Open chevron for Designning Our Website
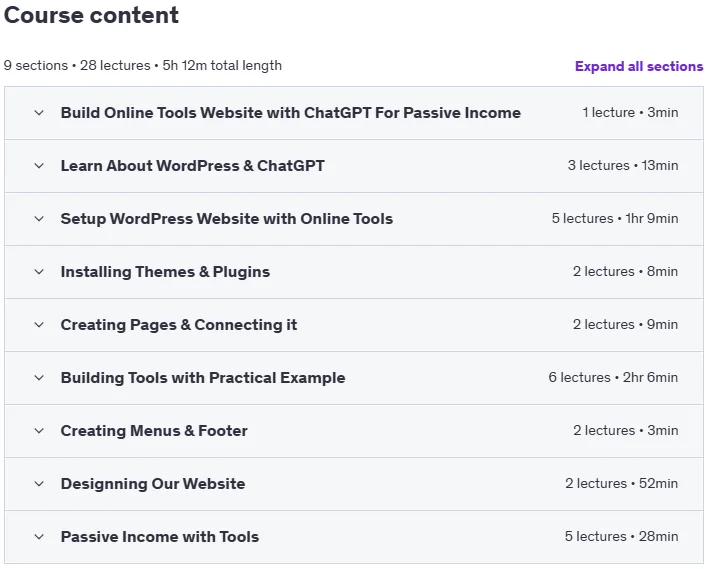The image size is (710, 569). point(39,483)
